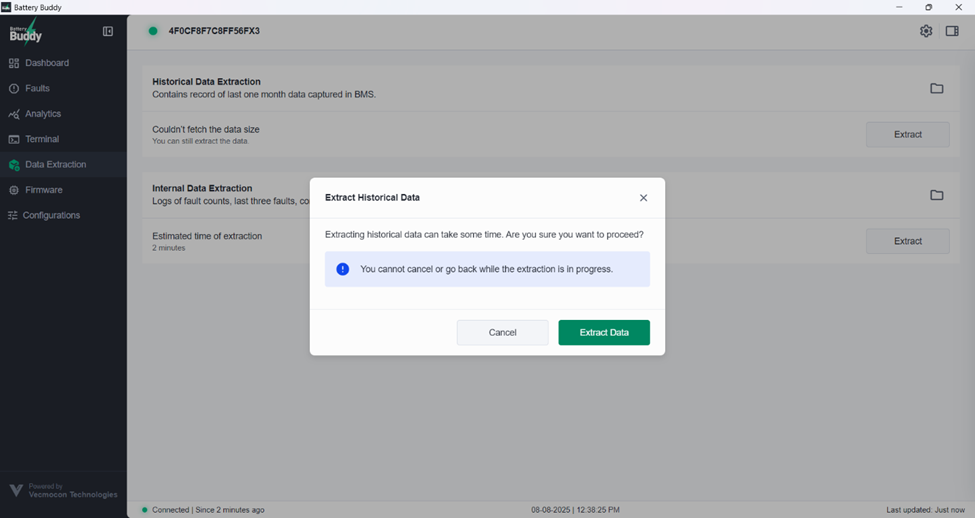Toggle the right side panel icon
Image resolution: width=975 pixels, height=518 pixels.
tap(952, 31)
